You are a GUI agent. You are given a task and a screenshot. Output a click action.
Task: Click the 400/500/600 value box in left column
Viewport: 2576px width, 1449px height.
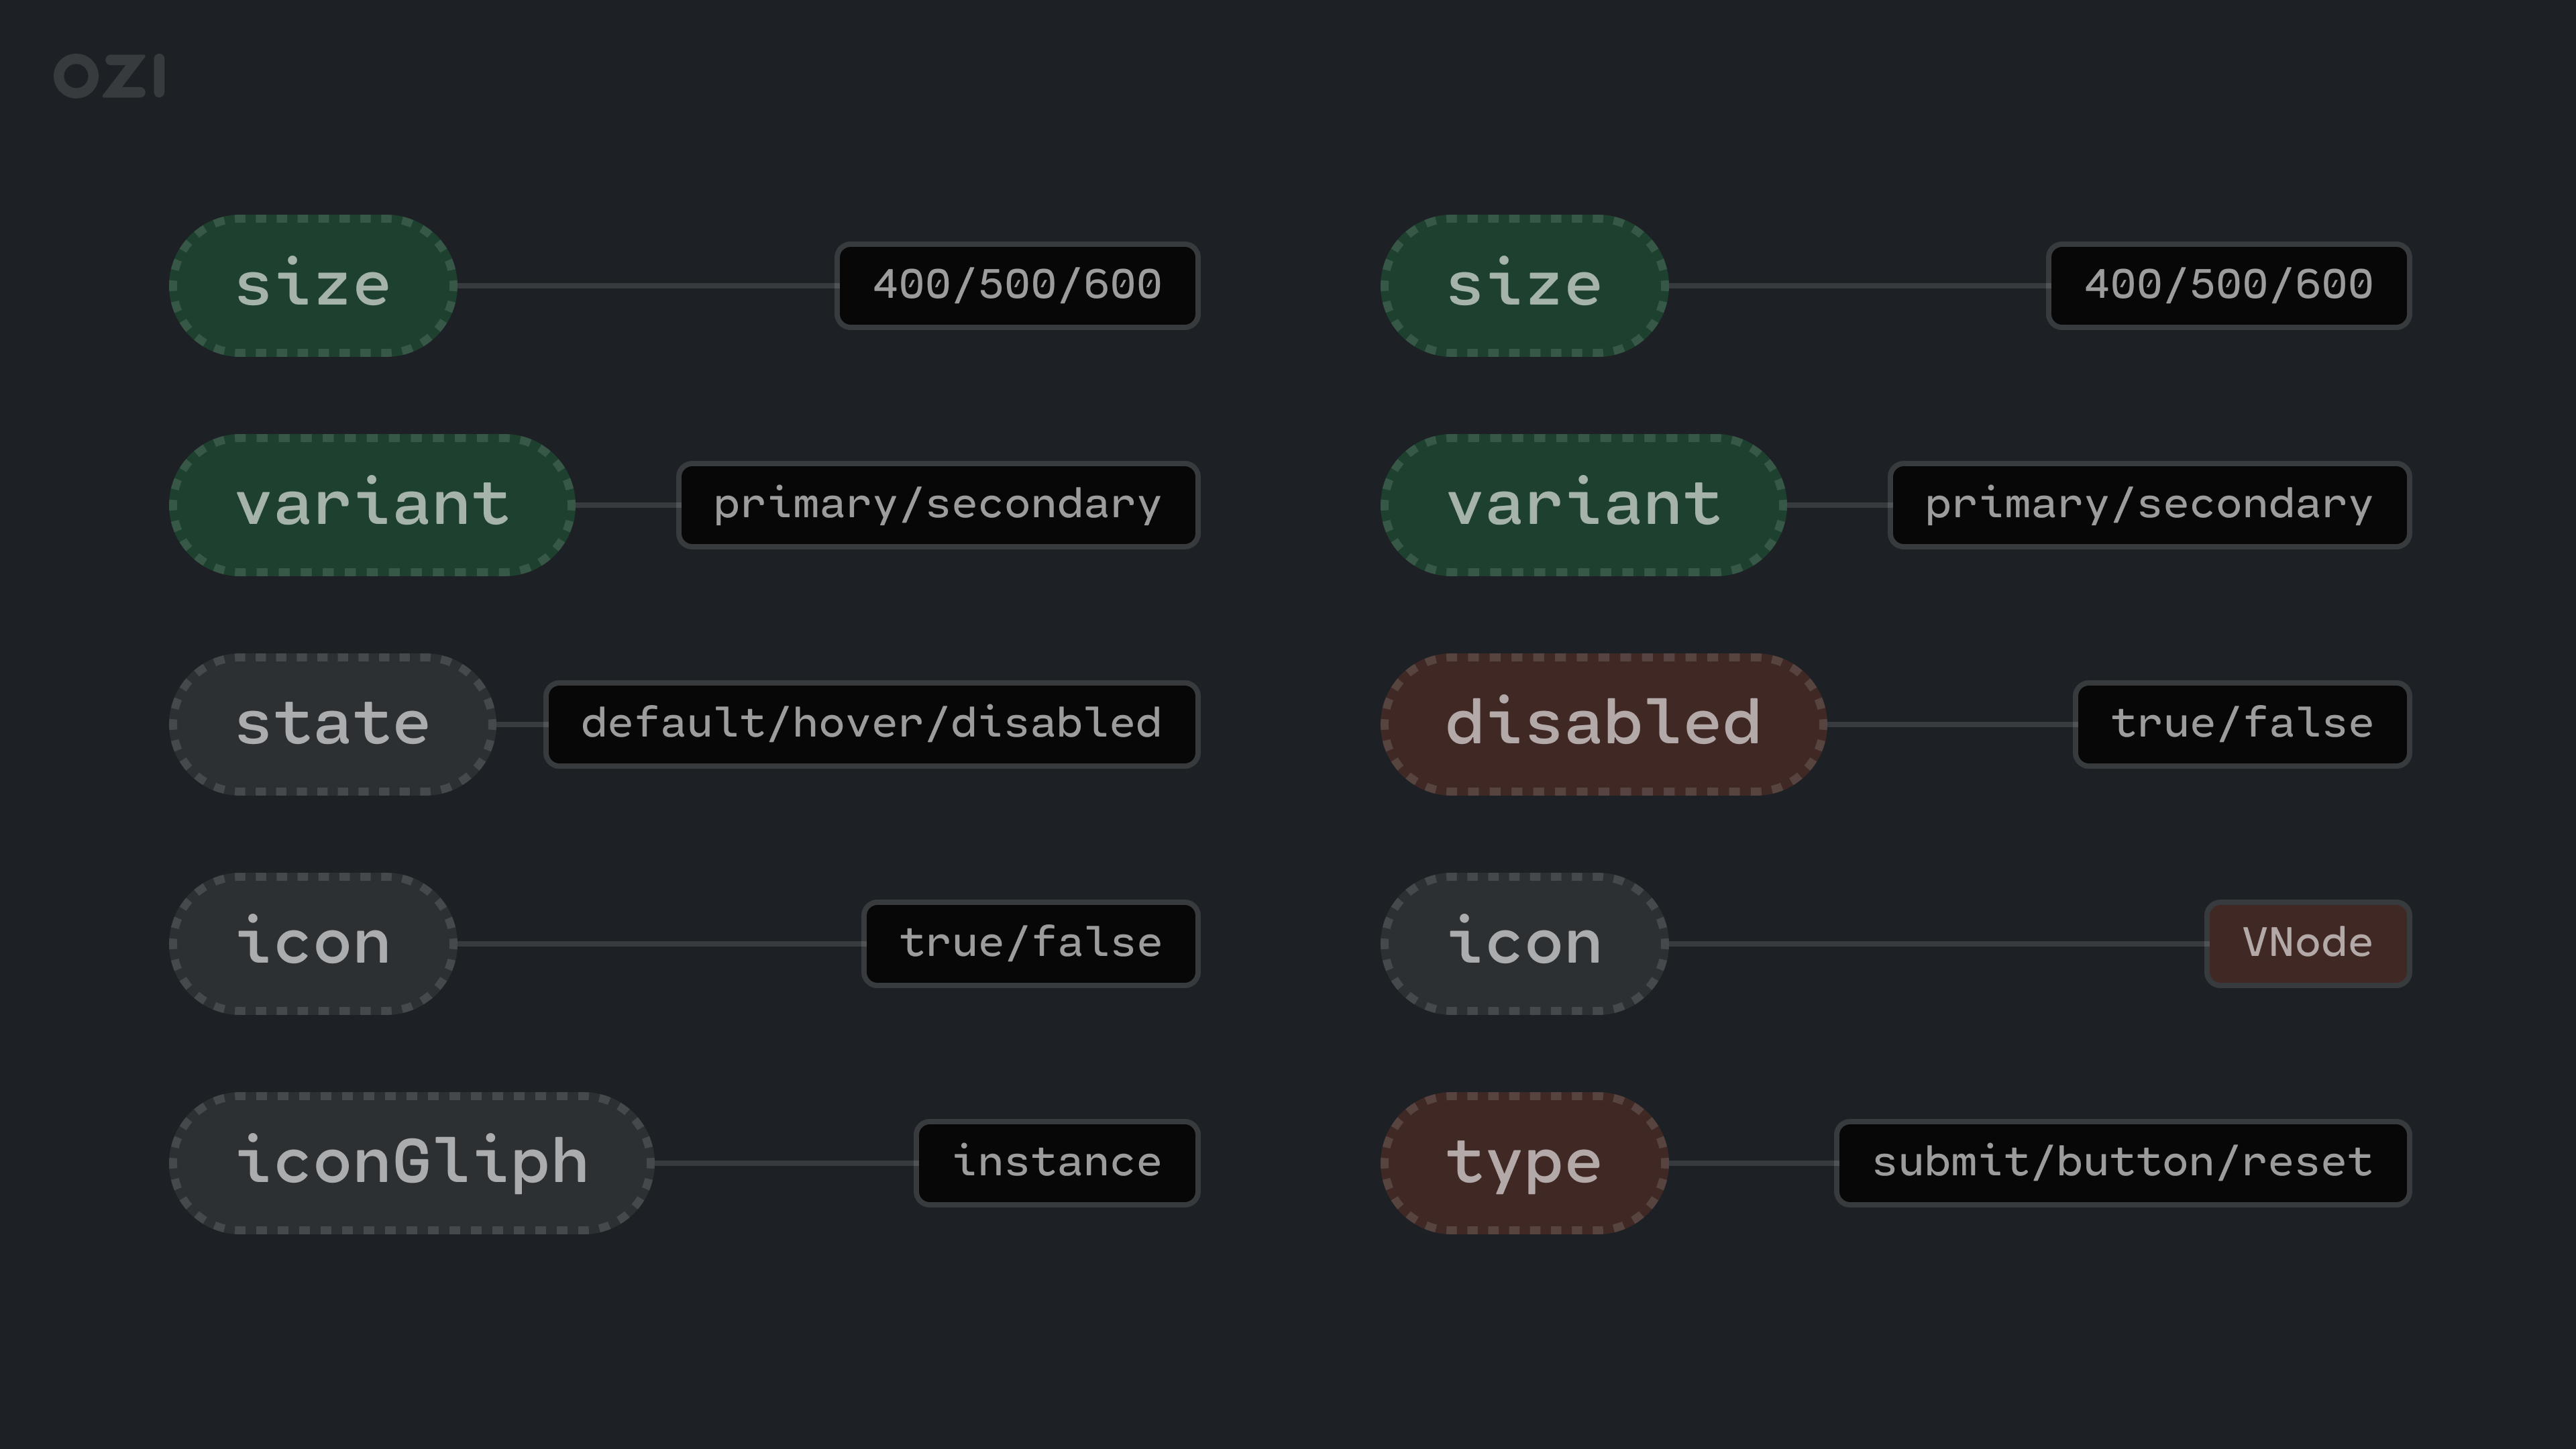tap(1017, 285)
